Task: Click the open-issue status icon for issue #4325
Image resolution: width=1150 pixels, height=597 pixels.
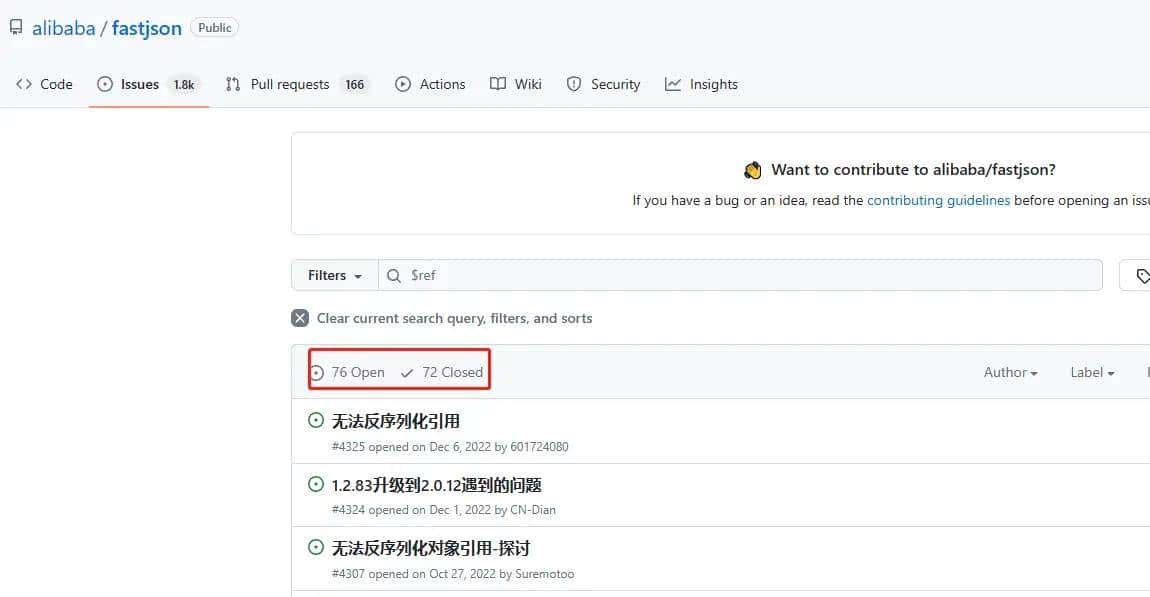Action: (316, 421)
